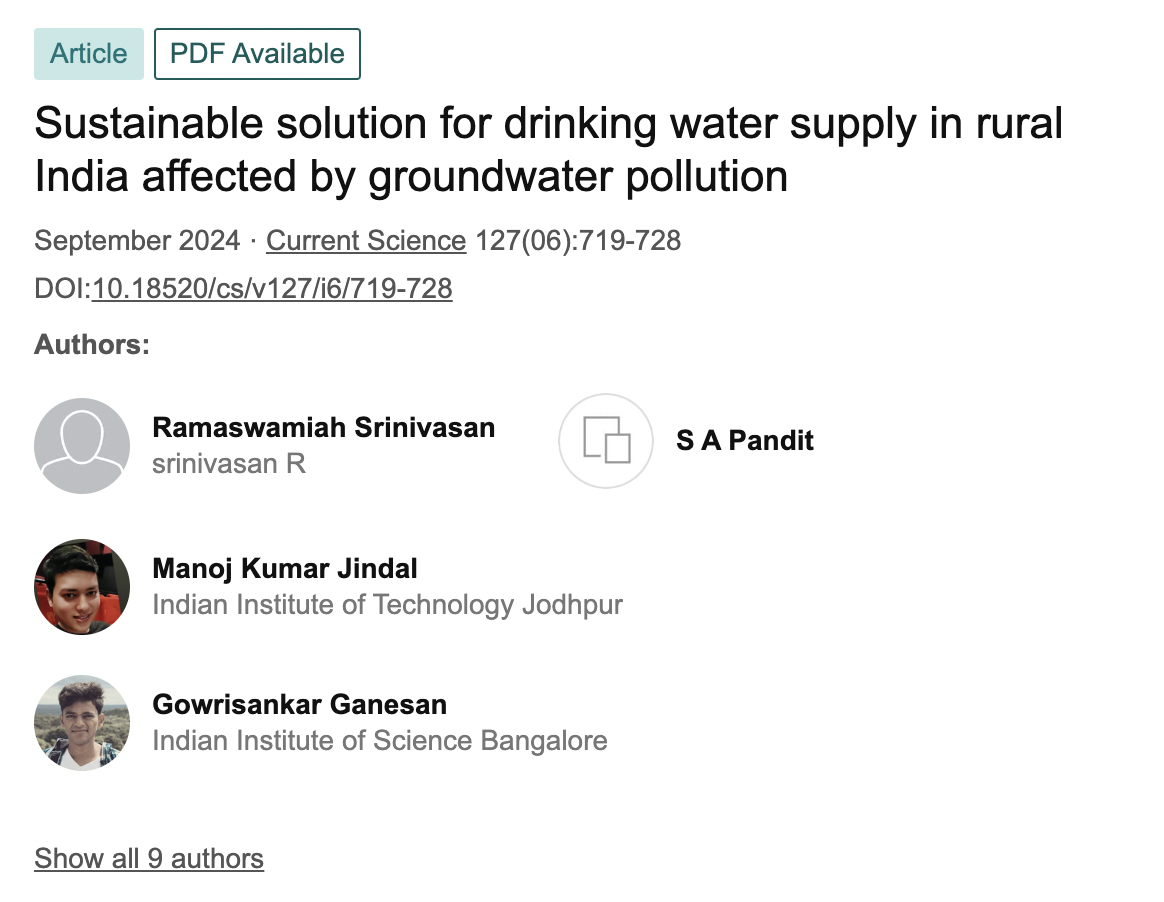
Task: Open Manoj Kumar Jindal's author page
Action: point(284,568)
